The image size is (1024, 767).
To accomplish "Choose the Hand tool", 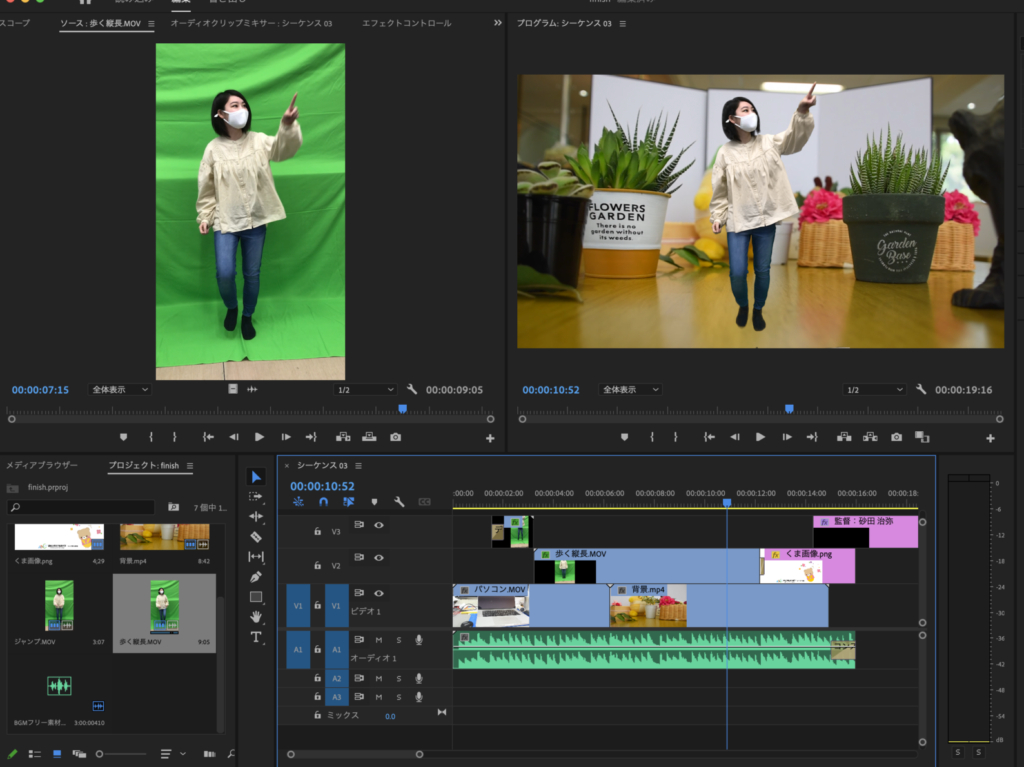I will 256,617.
